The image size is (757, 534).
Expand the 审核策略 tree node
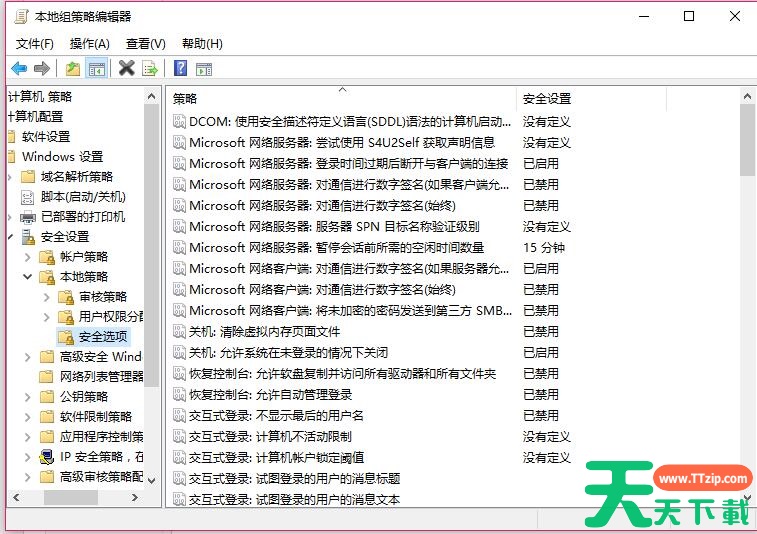point(46,297)
